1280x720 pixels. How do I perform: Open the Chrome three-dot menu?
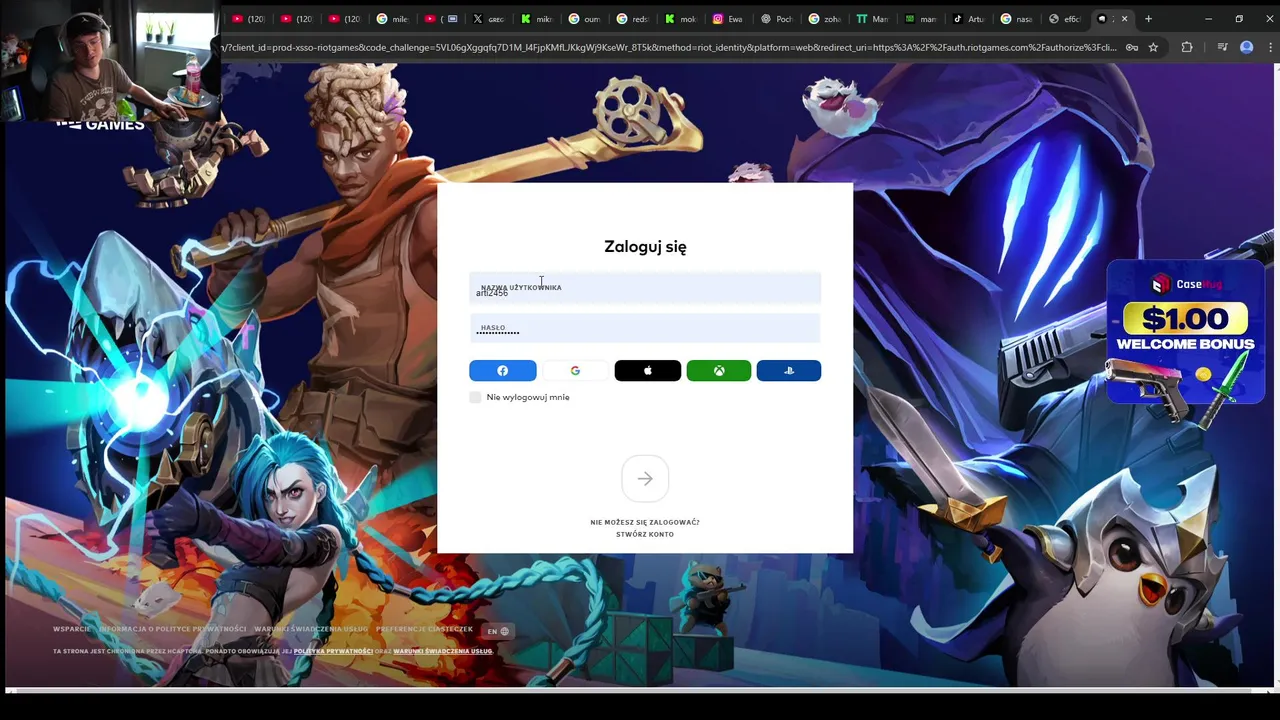point(1268,47)
